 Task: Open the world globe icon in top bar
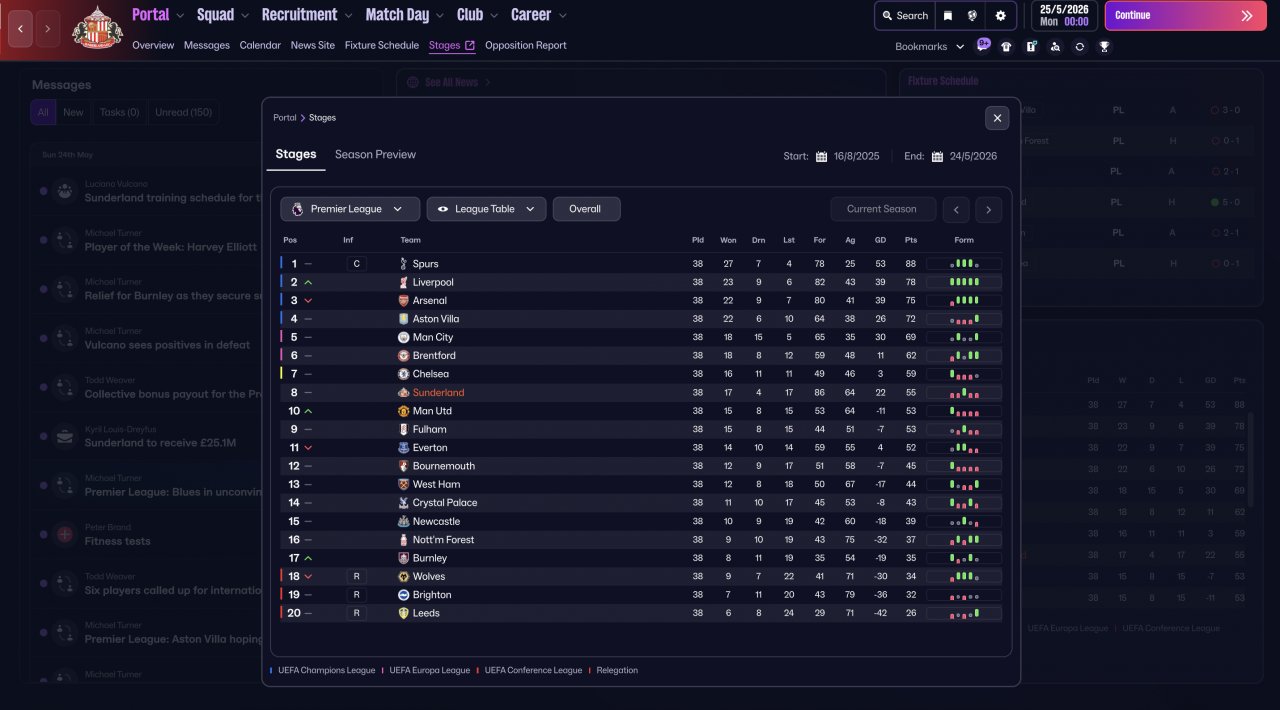coord(971,16)
